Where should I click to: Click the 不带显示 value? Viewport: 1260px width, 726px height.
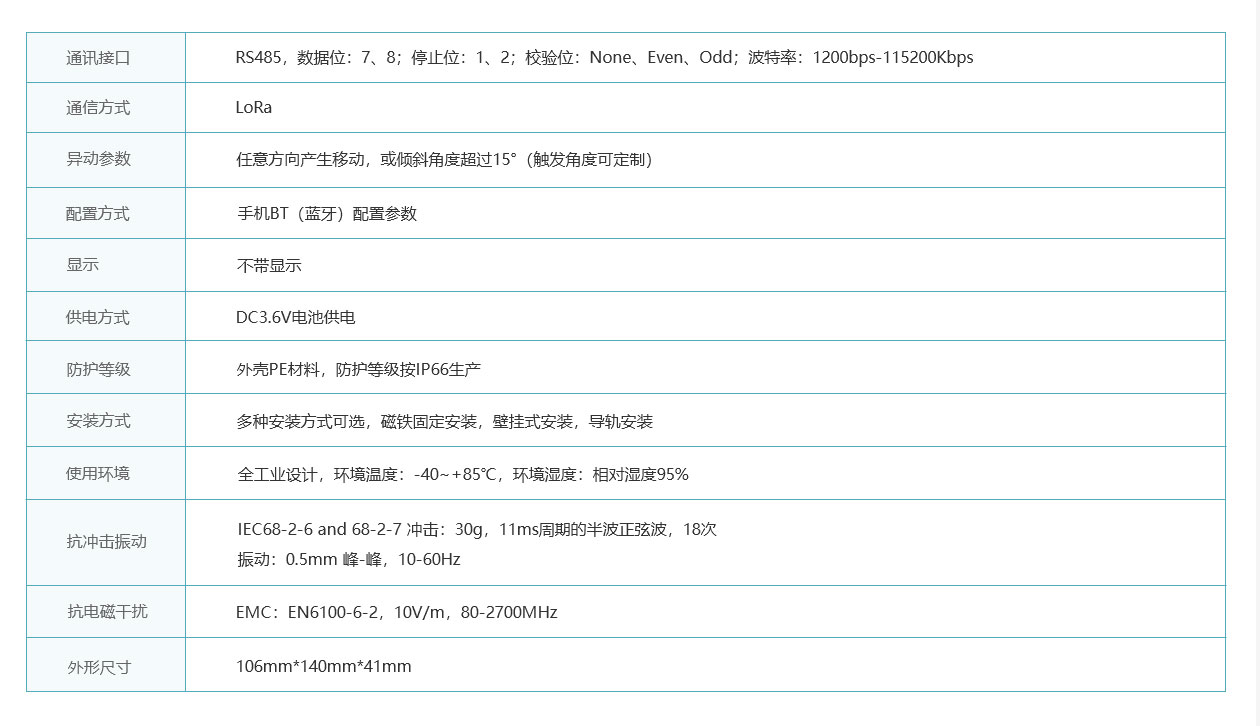point(269,266)
